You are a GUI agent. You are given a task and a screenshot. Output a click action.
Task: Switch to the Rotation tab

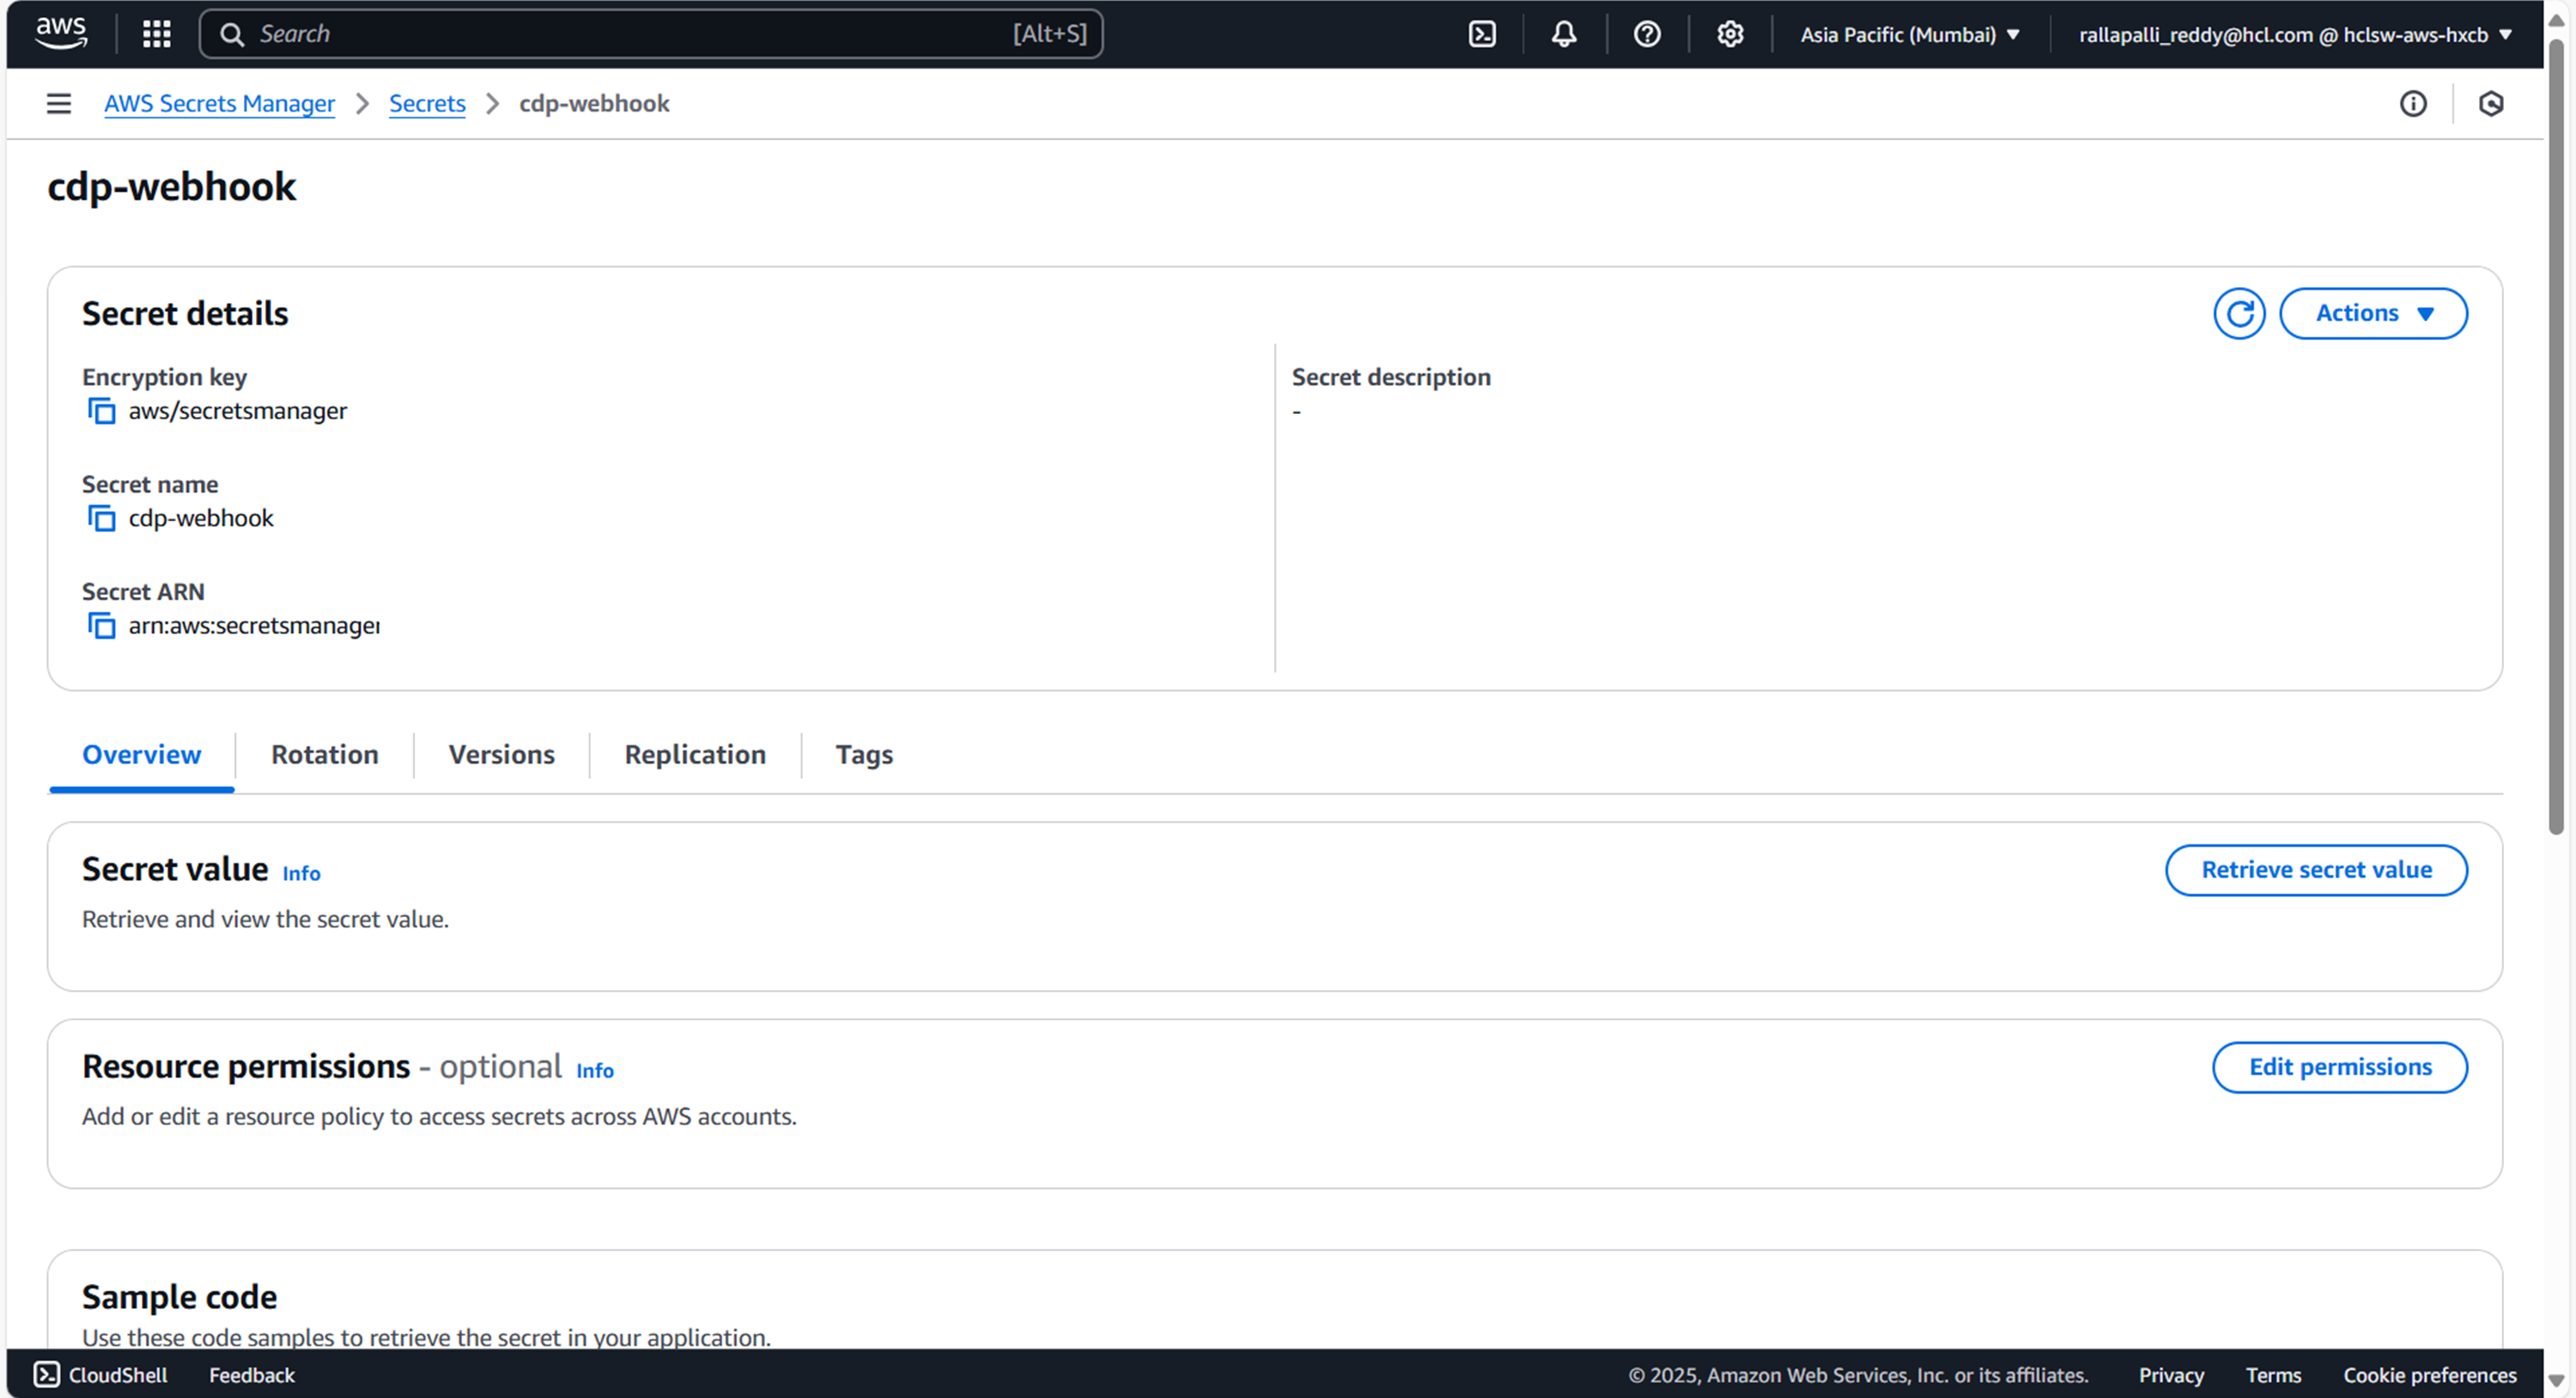click(325, 755)
